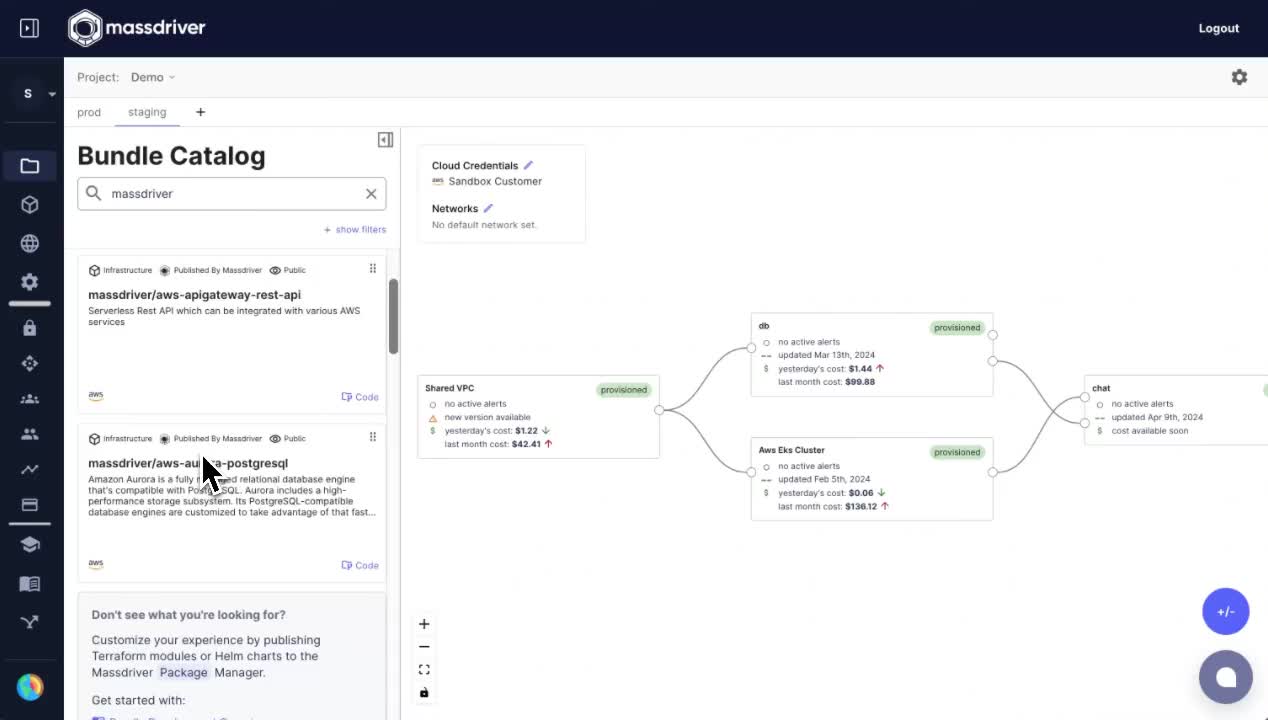Clear the massdriver search text
The width and height of the screenshot is (1268, 720).
371,194
